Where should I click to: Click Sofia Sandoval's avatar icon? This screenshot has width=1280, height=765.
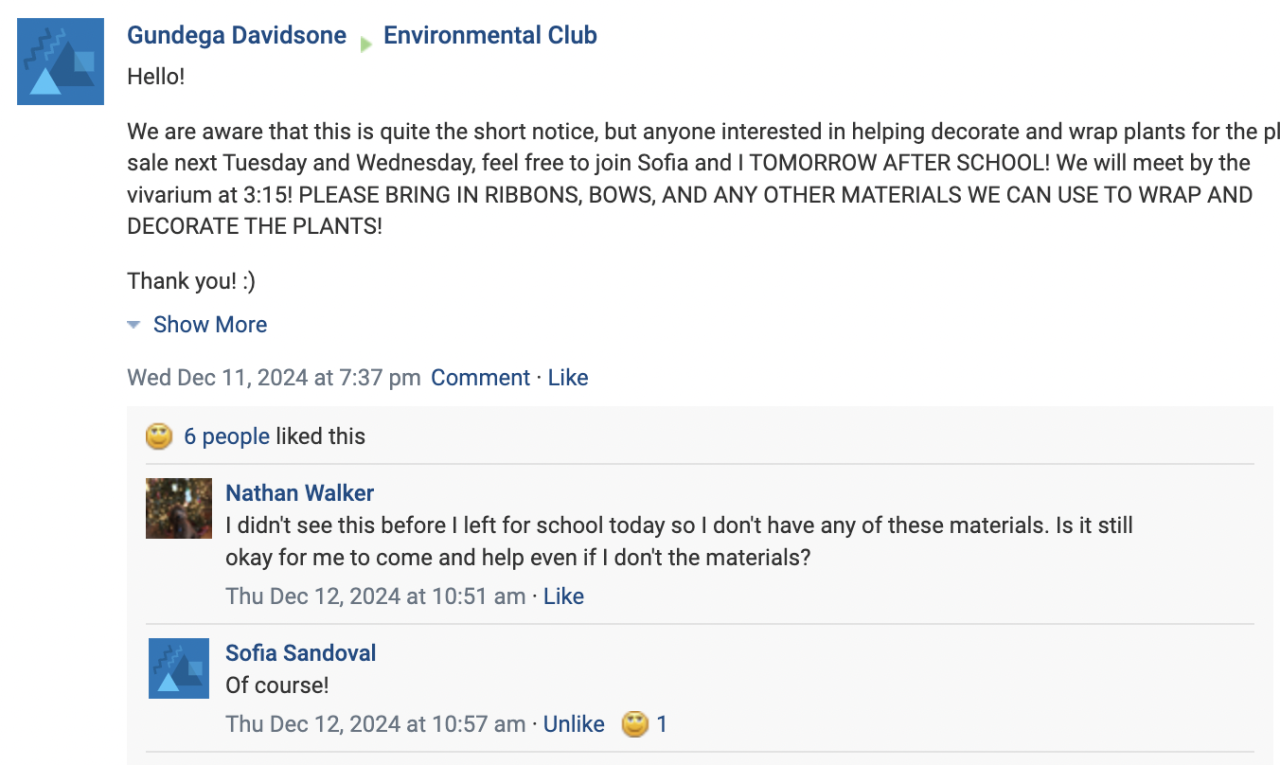pos(179,668)
